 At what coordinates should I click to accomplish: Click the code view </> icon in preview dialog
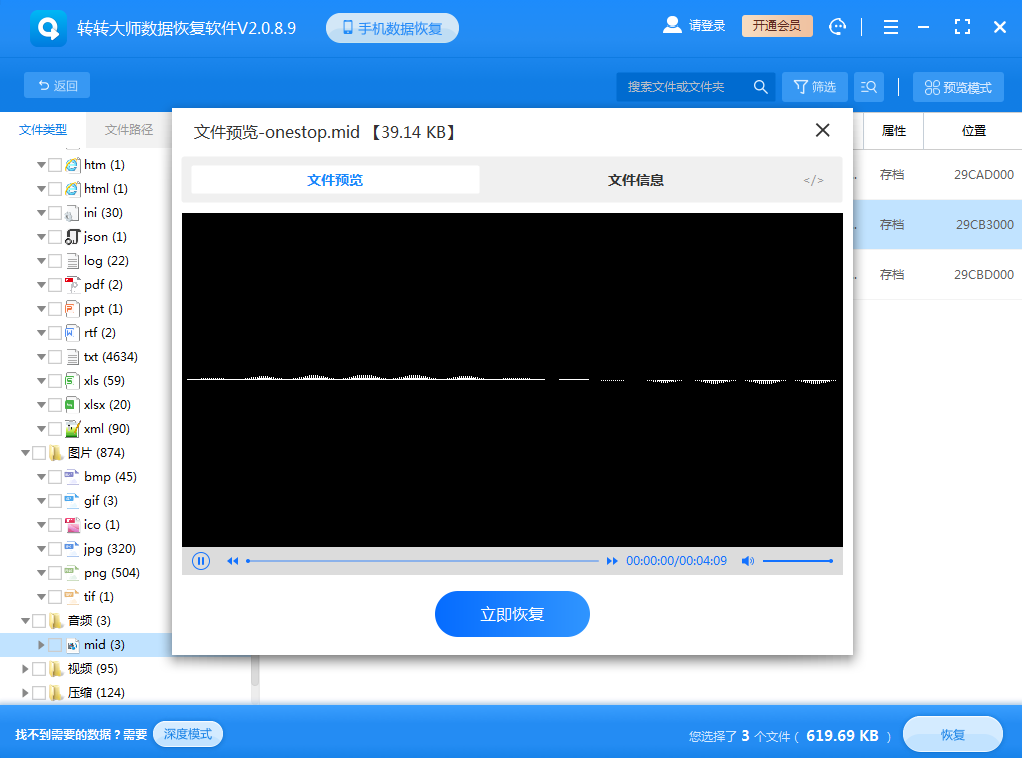(813, 180)
